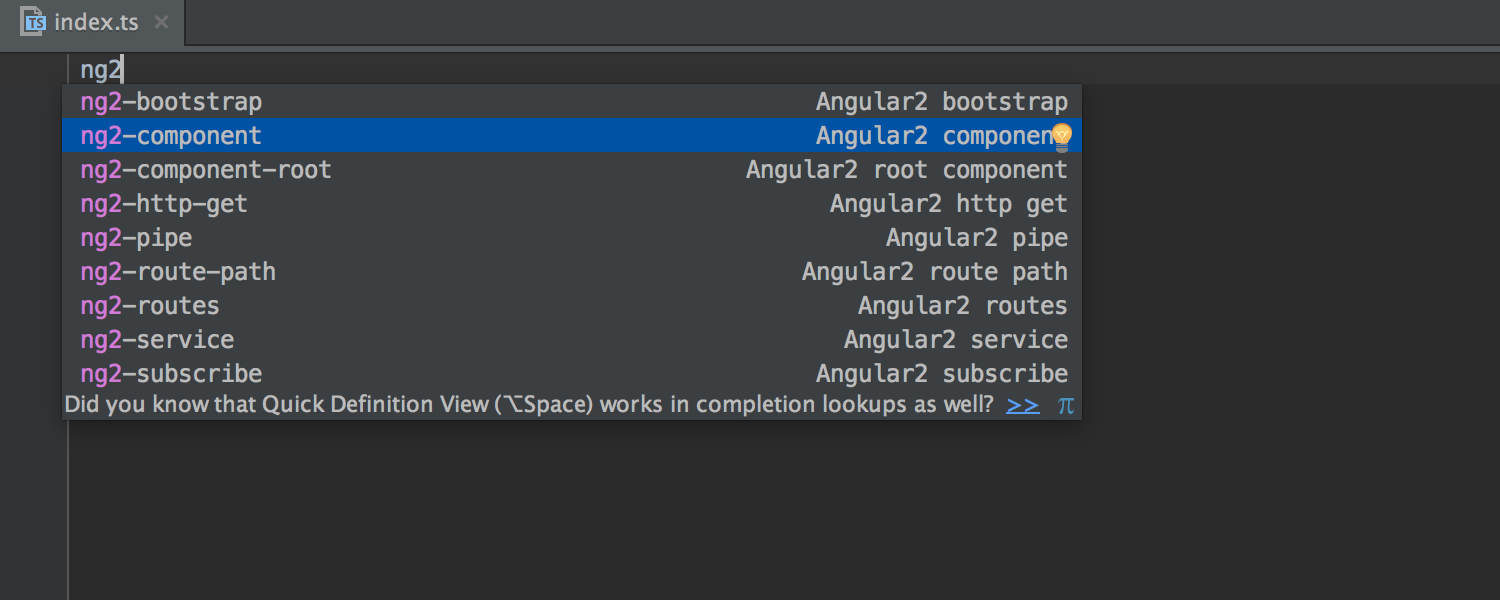Select the ng2-route-path suggestion
The width and height of the screenshot is (1500, 600).
[178, 272]
